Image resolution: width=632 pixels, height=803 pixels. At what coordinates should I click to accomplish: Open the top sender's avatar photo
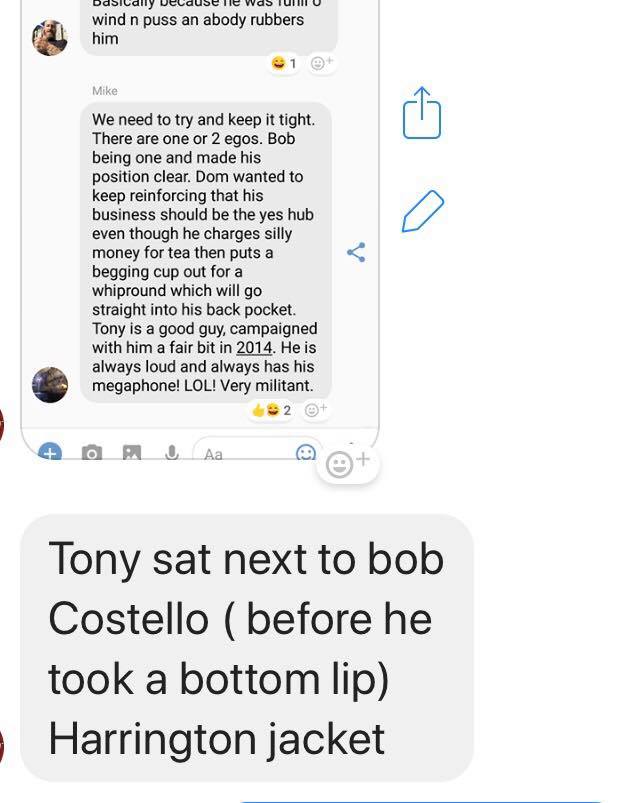(50, 37)
